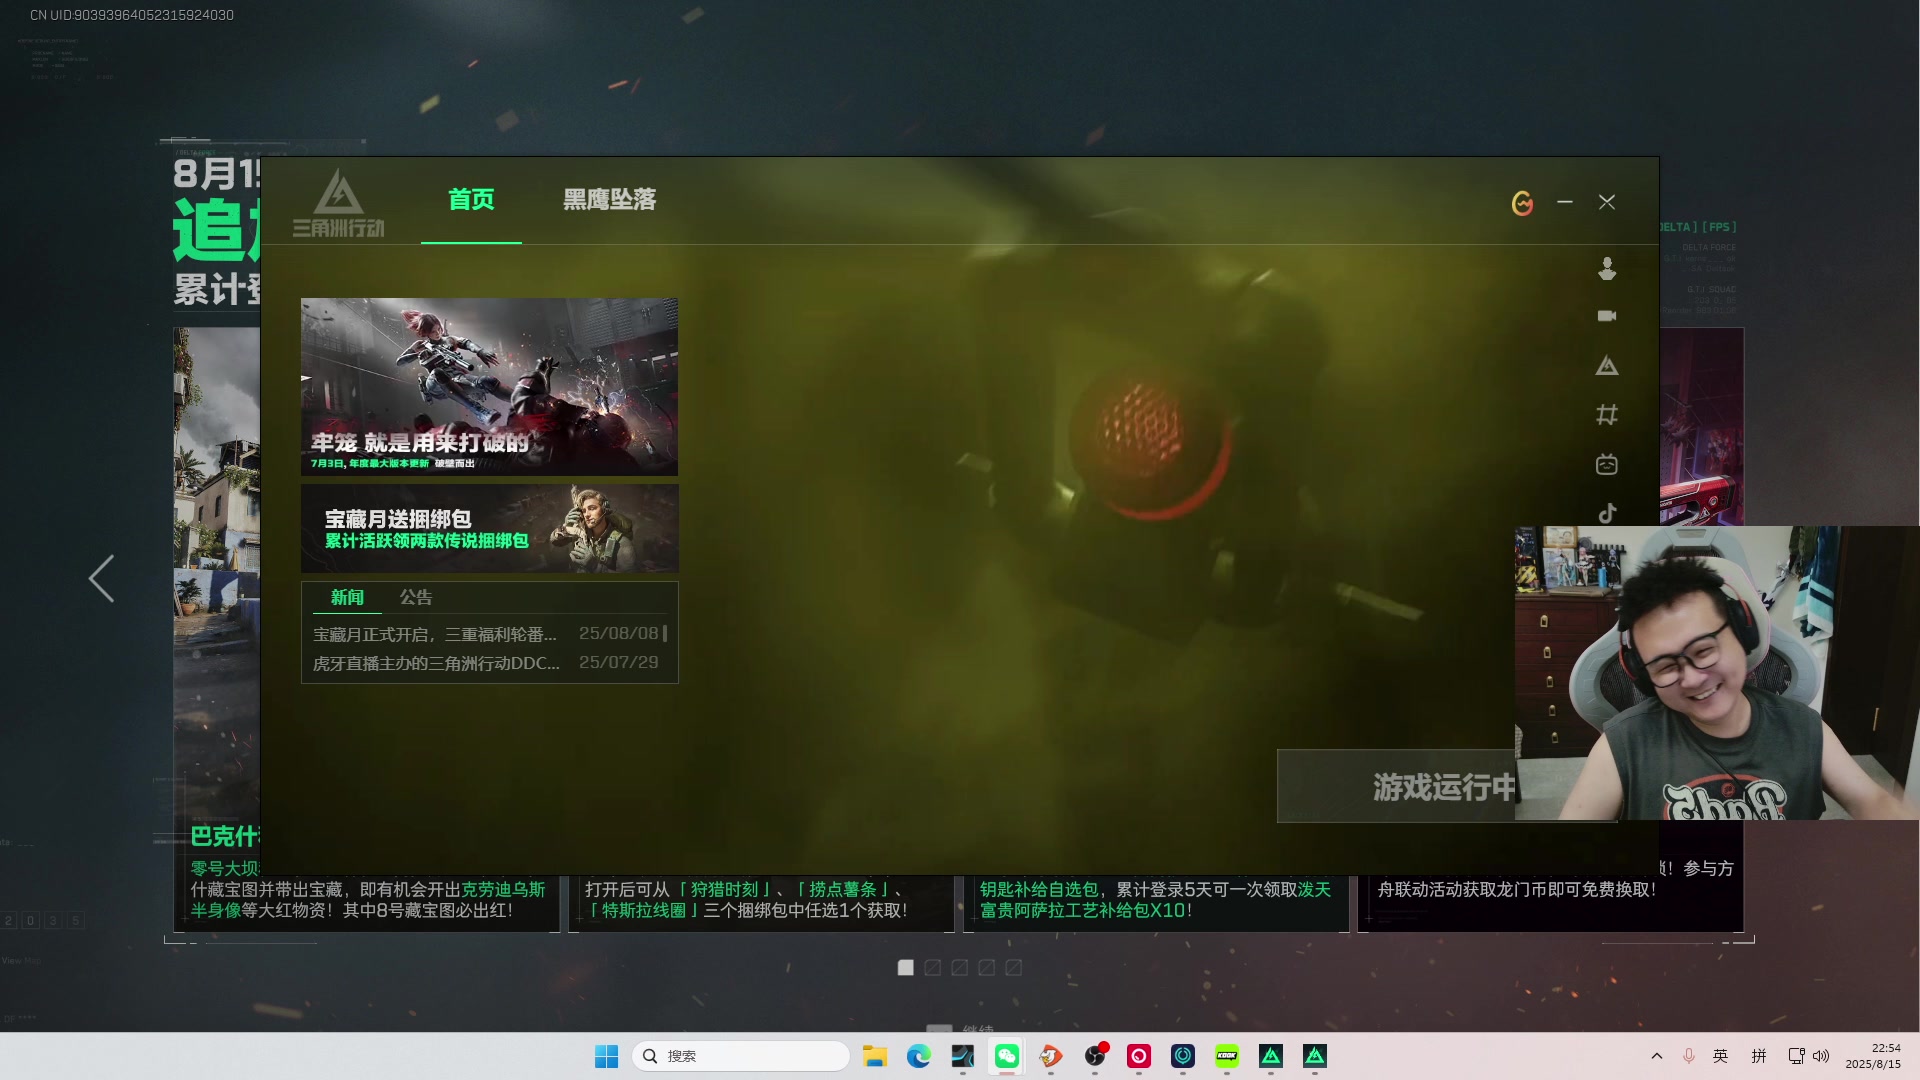Expand the system tray hidden icons chevron
1920x1080 pixels.
pyautogui.click(x=1657, y=1056)
